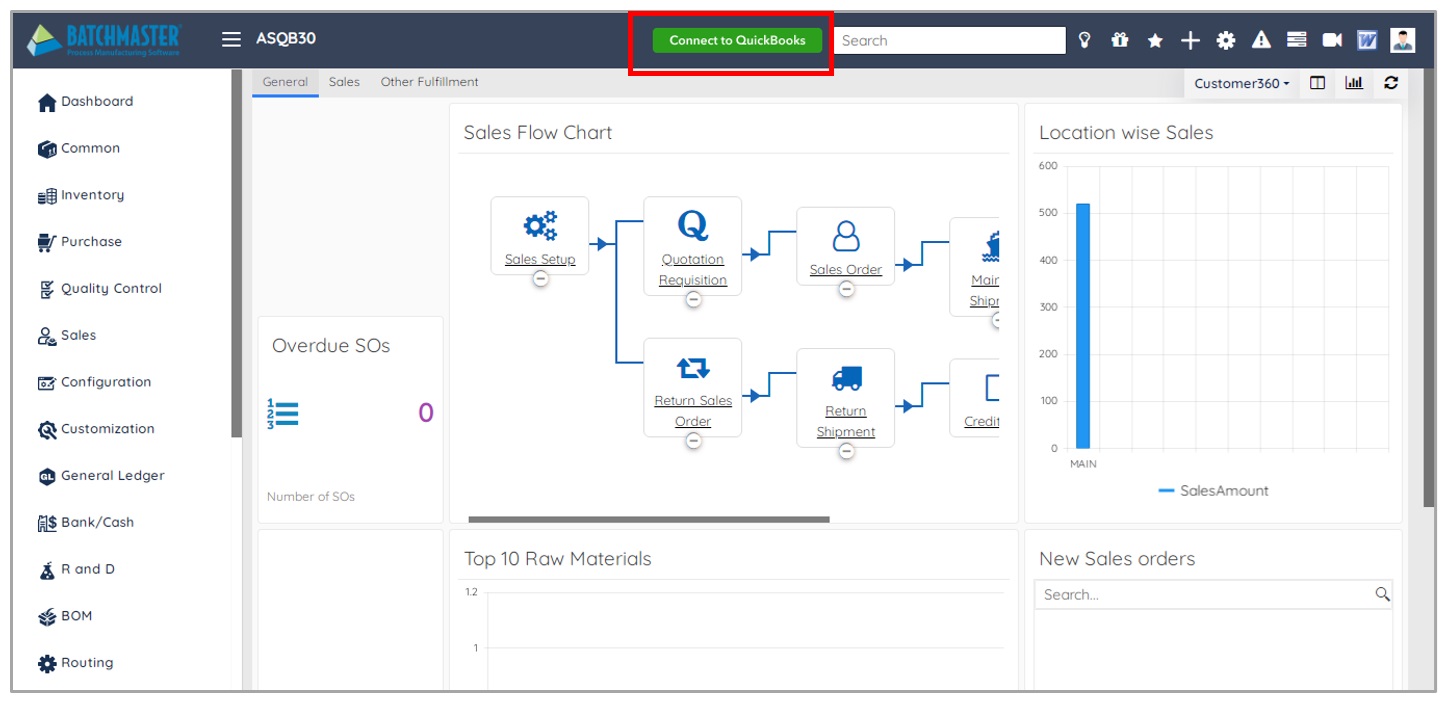Collapse the Return Shipment node with its minus button
1451x702 pixels.
click(846, 451)
